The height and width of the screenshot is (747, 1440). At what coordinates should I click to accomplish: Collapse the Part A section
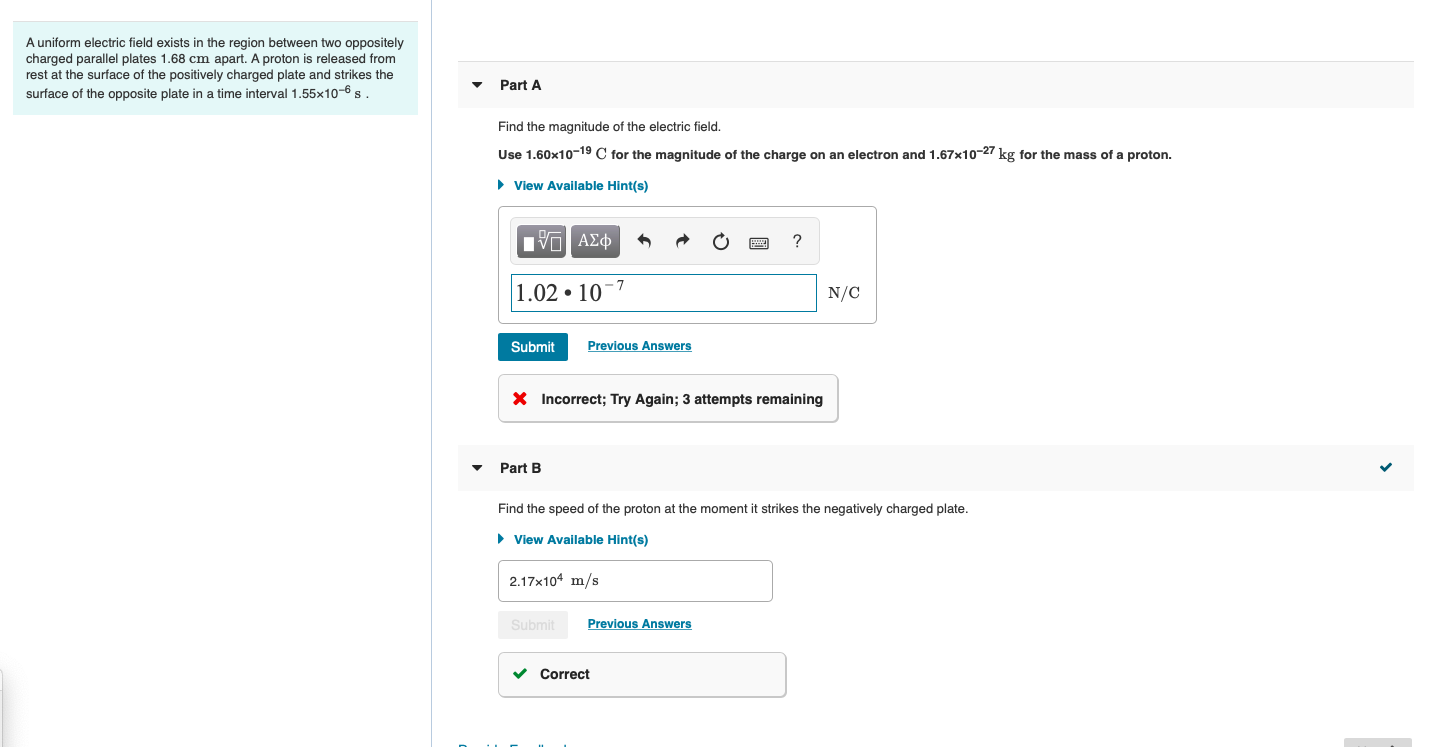coord(477,85)
